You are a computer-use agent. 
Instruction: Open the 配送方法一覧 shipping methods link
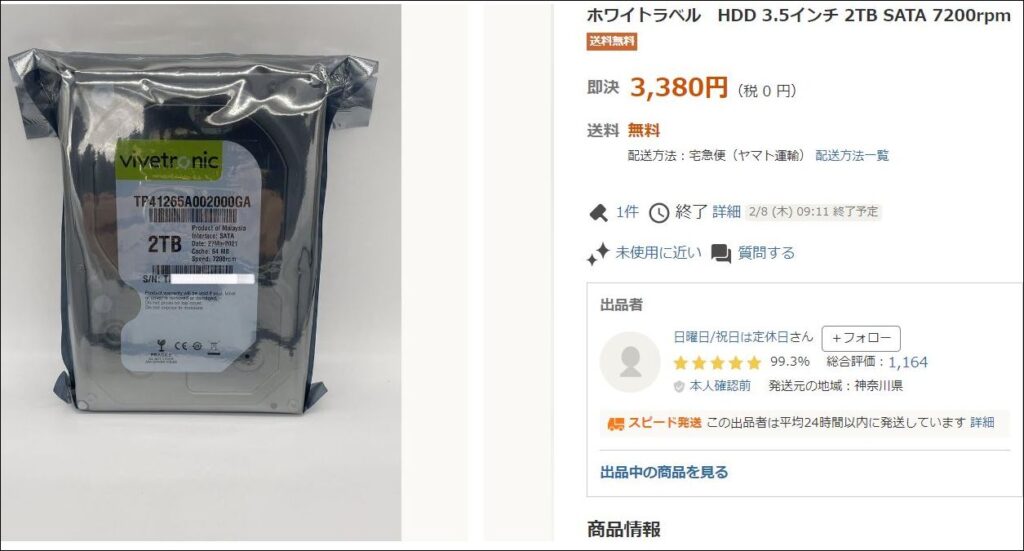pyautogui.click(x=852, y=155)
